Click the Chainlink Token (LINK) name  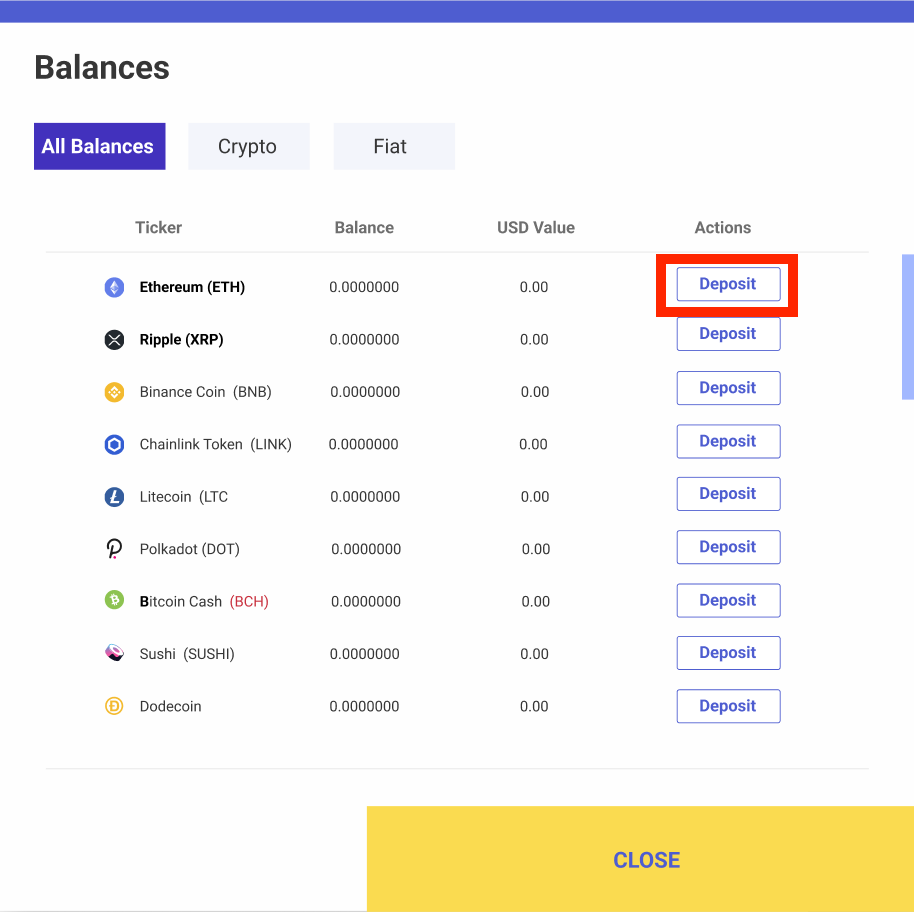point(216,445)
